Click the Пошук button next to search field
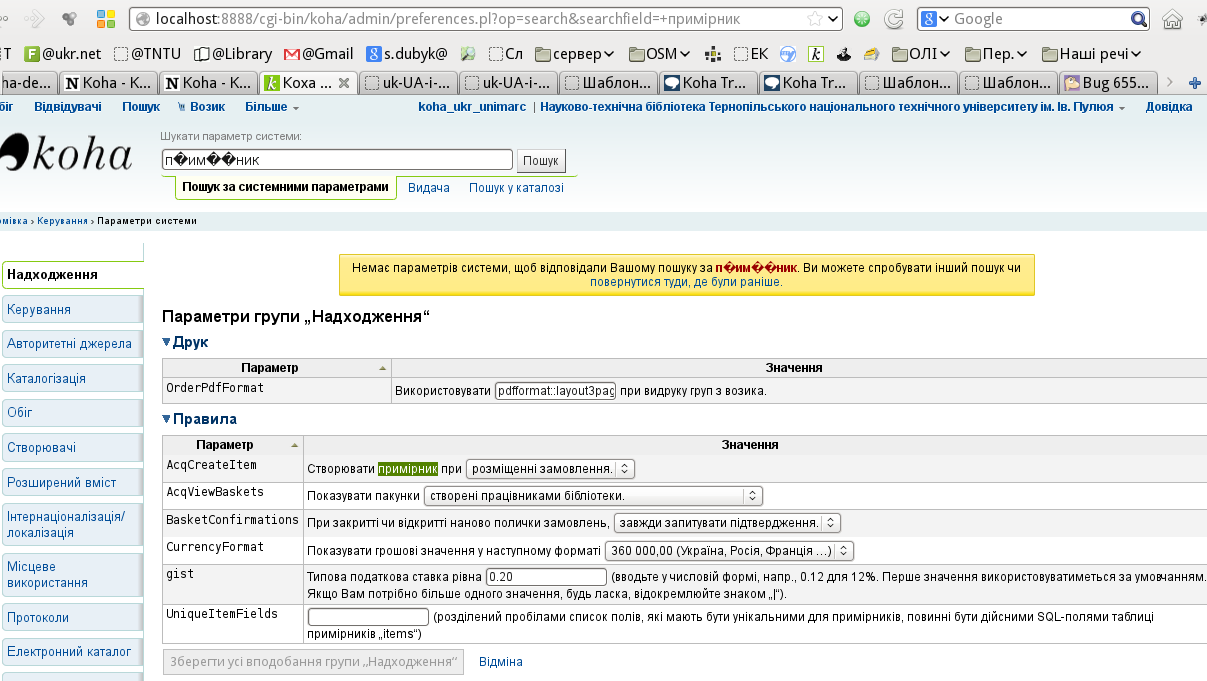The height and width of the screenshot is (681, 1207). [541, 160]
